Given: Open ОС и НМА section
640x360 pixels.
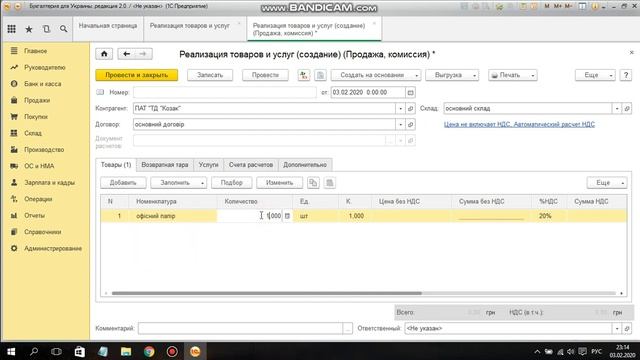Looking at the screenshot, I should click(x=39, y=166).
